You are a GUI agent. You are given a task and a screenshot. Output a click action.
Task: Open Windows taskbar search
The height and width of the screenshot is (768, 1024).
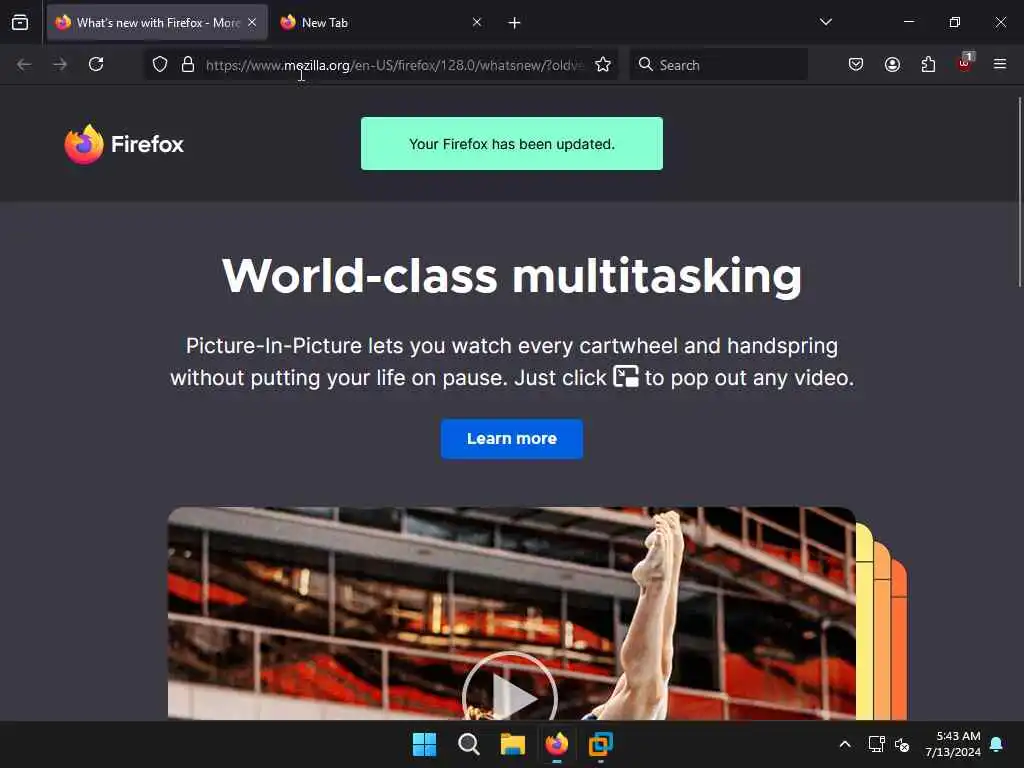(x=469, y=744)
